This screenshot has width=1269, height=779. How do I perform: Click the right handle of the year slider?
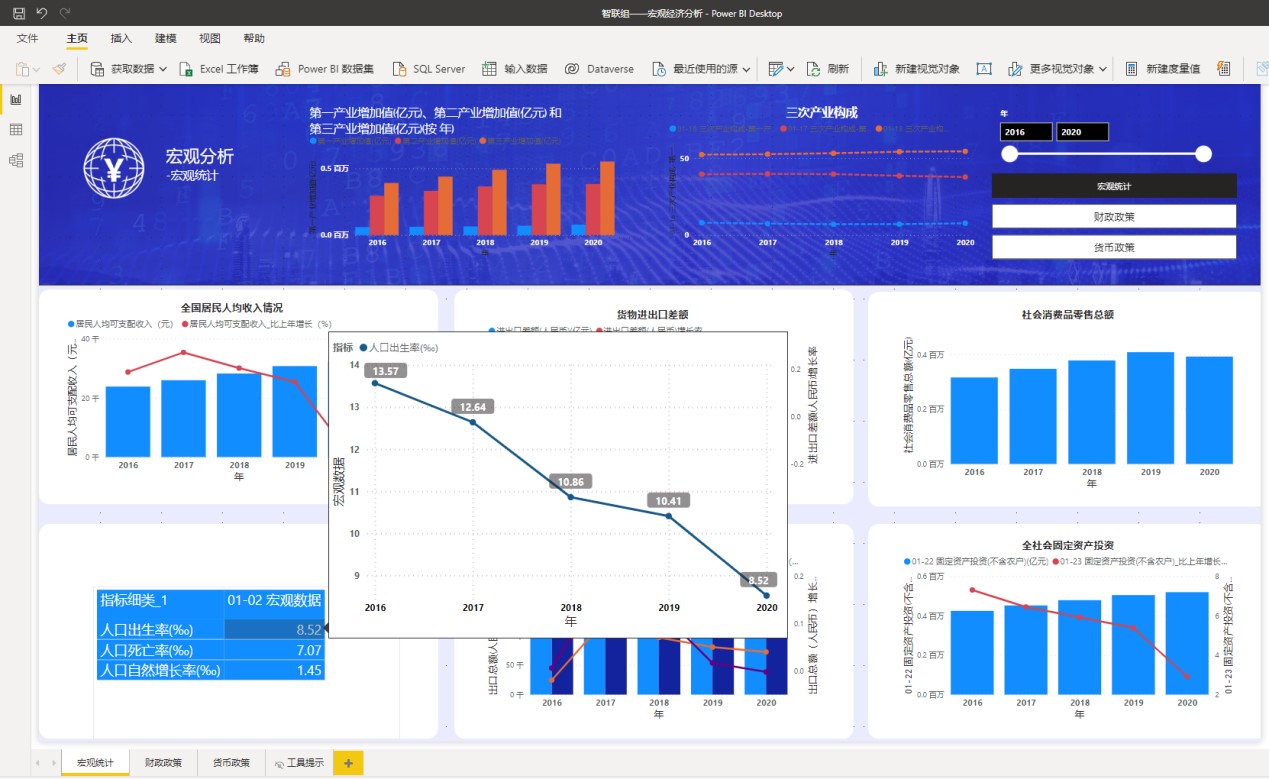[x=1203, y=154]
